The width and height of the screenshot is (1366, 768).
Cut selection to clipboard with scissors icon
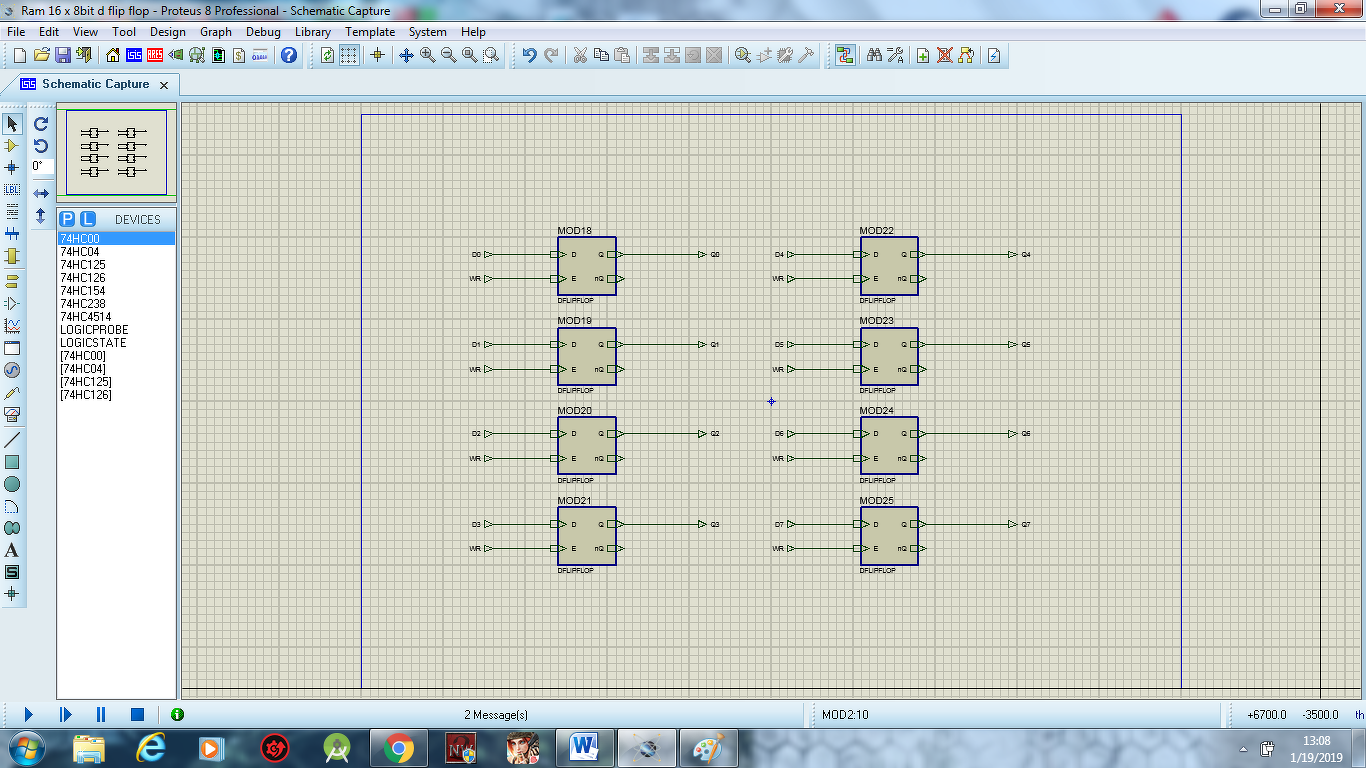tap(579, 55)
